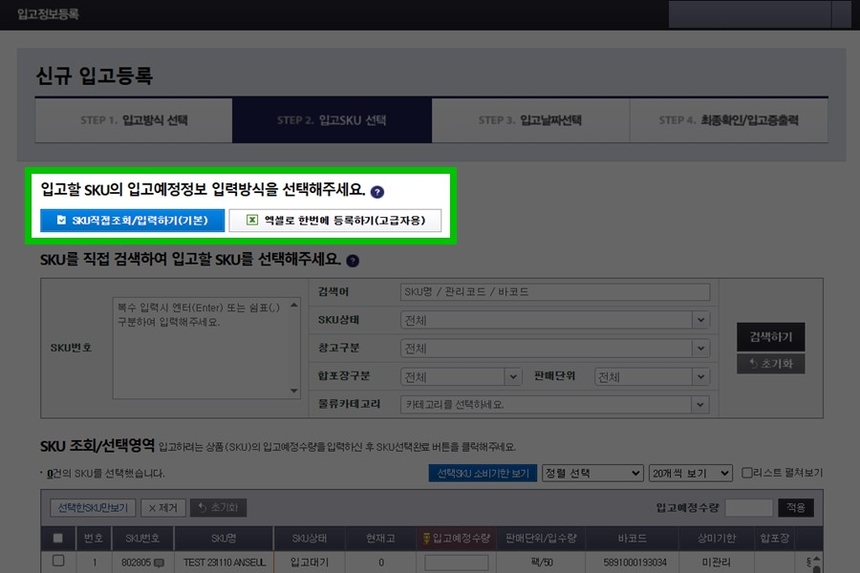Click the SKU명 column header

pos(224,538)
